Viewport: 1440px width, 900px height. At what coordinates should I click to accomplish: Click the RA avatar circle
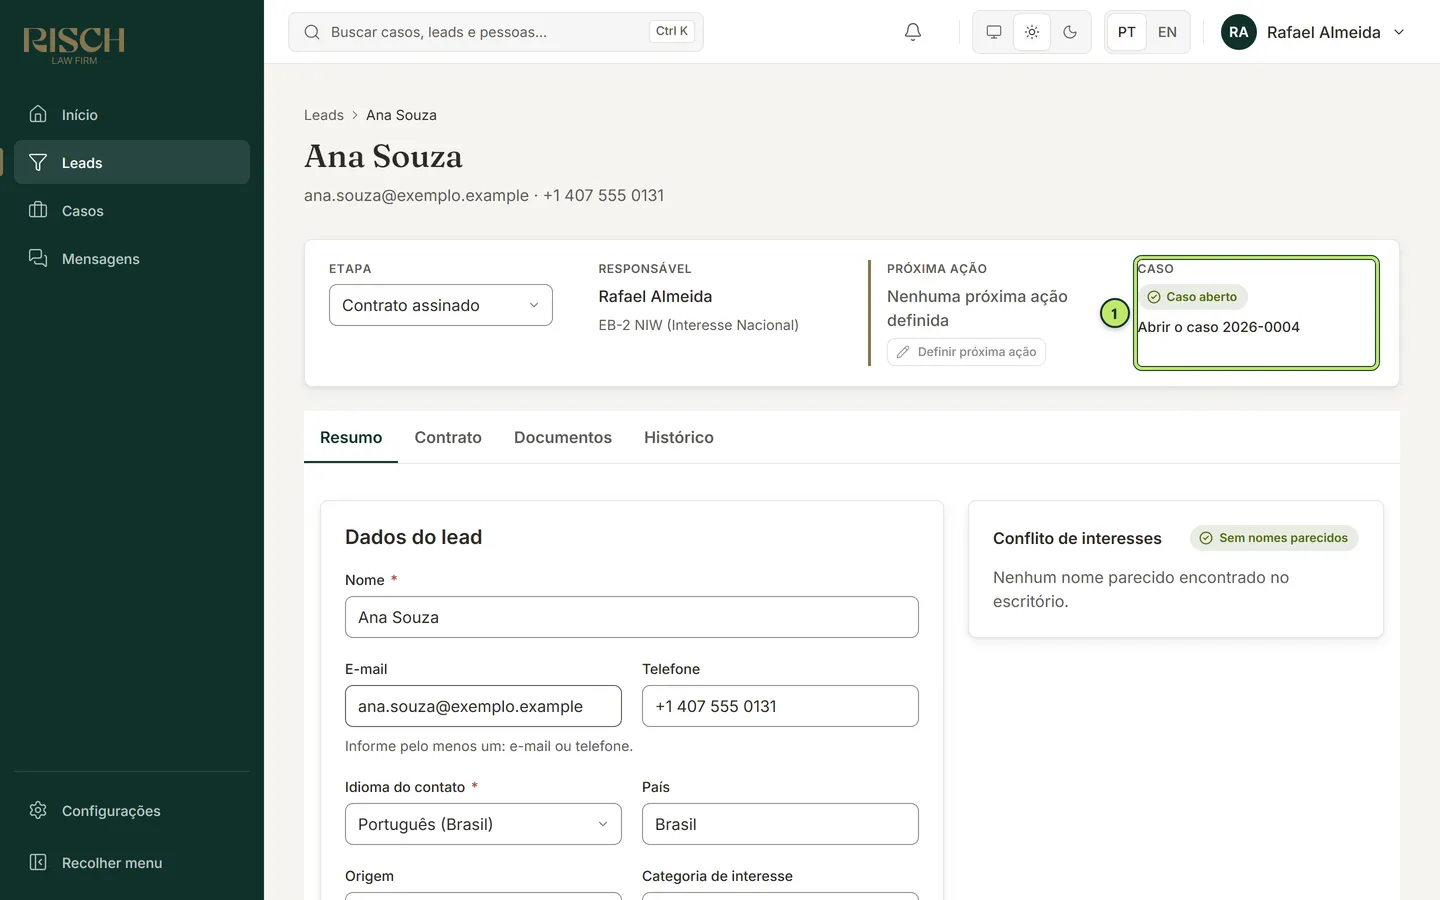pyautogui.click(x=1239, y=32)
